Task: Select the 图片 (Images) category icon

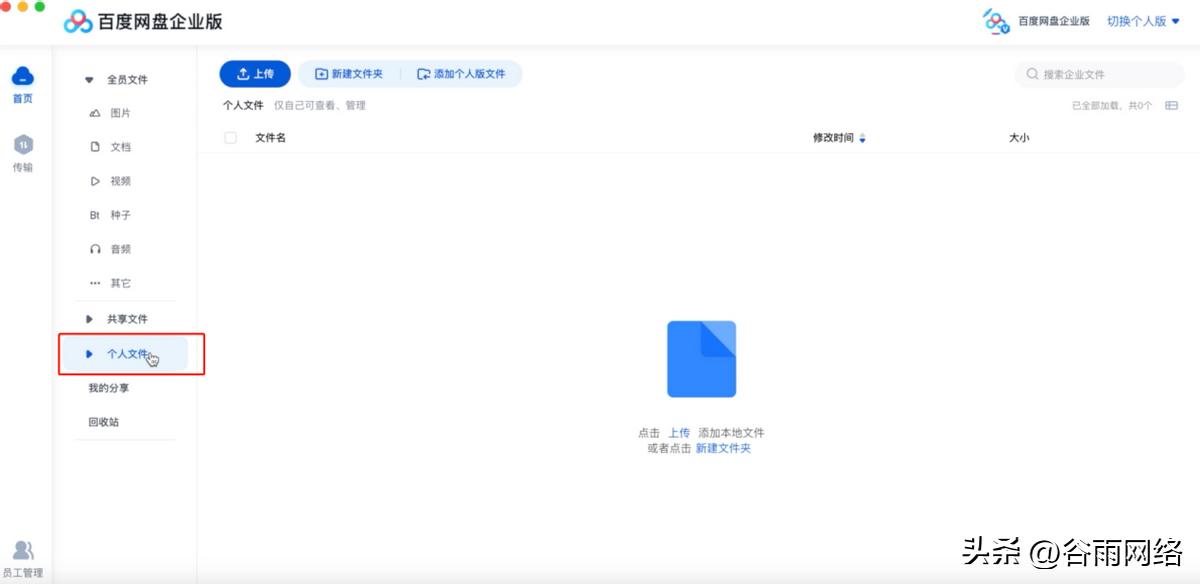Action: point(93,113)
